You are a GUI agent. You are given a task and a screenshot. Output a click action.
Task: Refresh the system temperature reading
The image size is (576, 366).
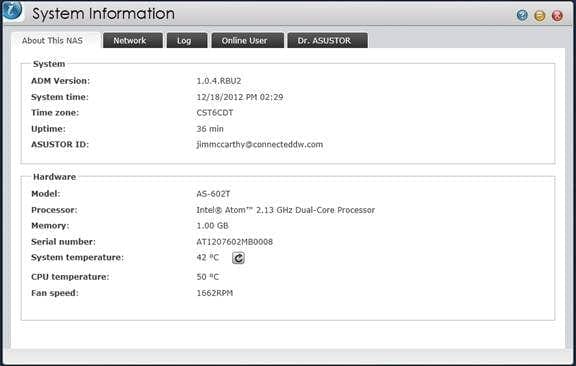238,258
